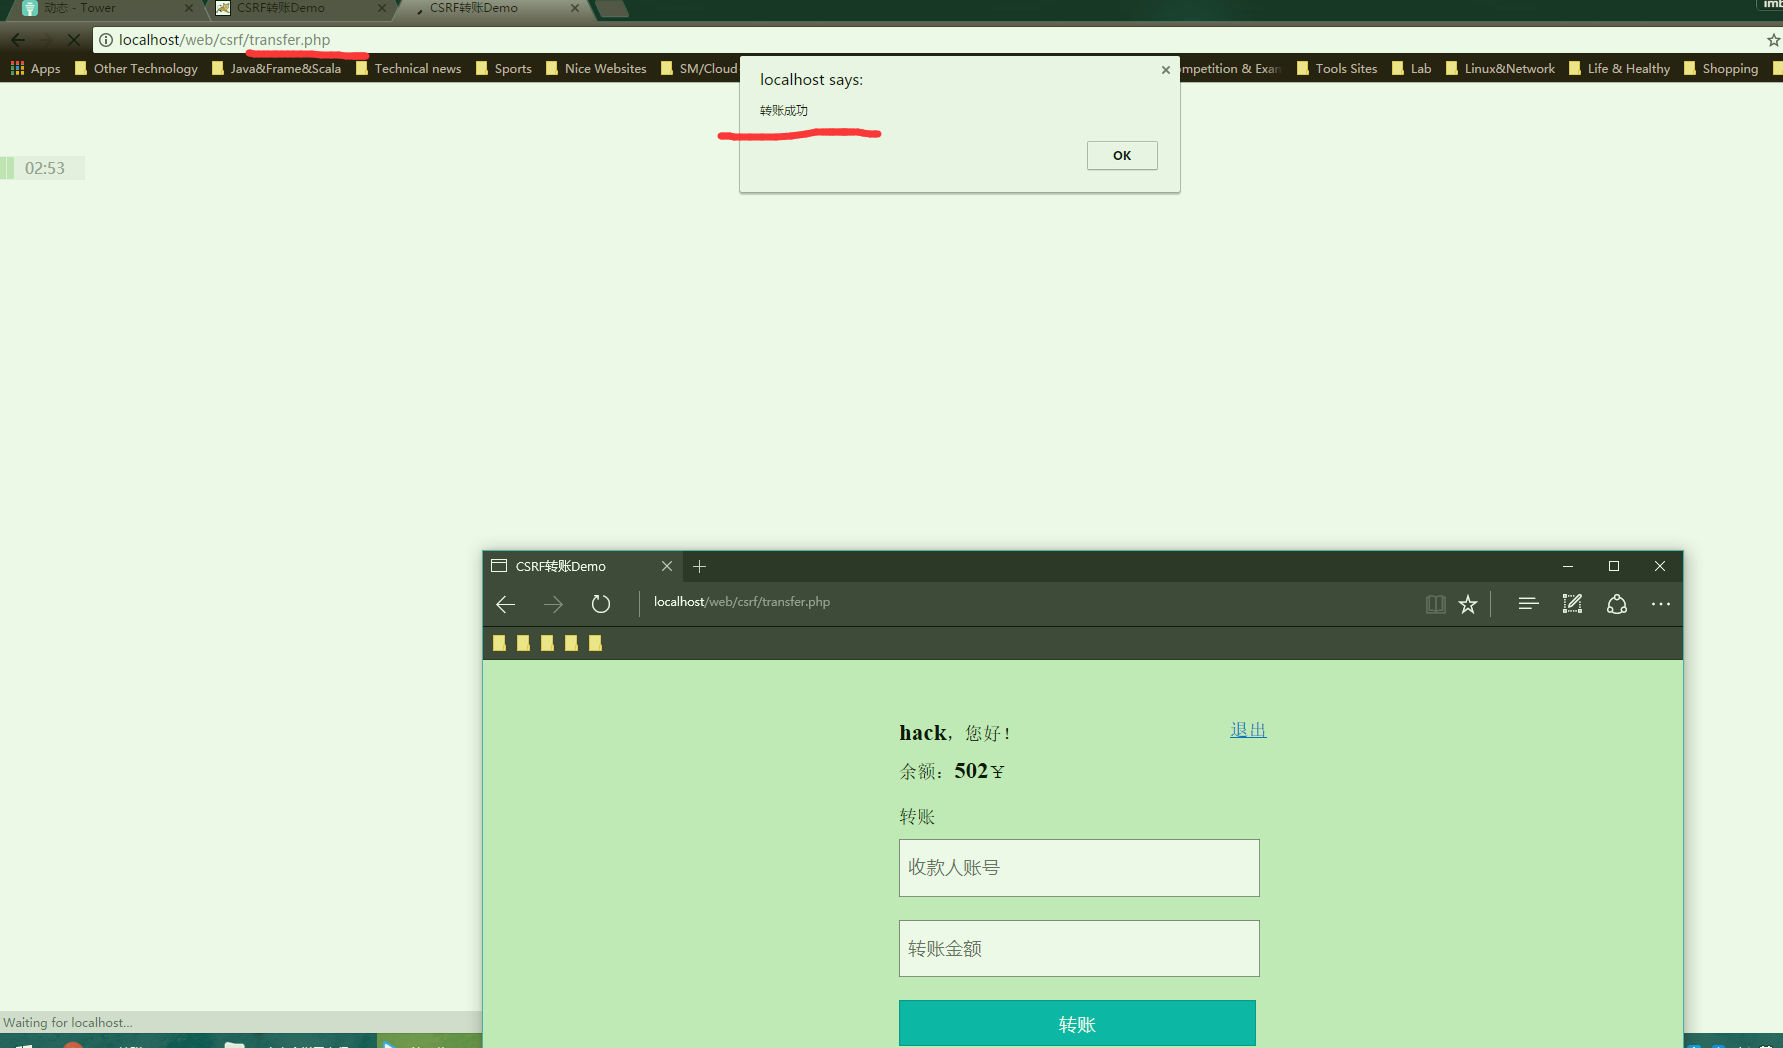The height and width of the screenshot is (1048, 1783).
Task: Focus the 转账金额 input field
Action: pos(1079,948)
